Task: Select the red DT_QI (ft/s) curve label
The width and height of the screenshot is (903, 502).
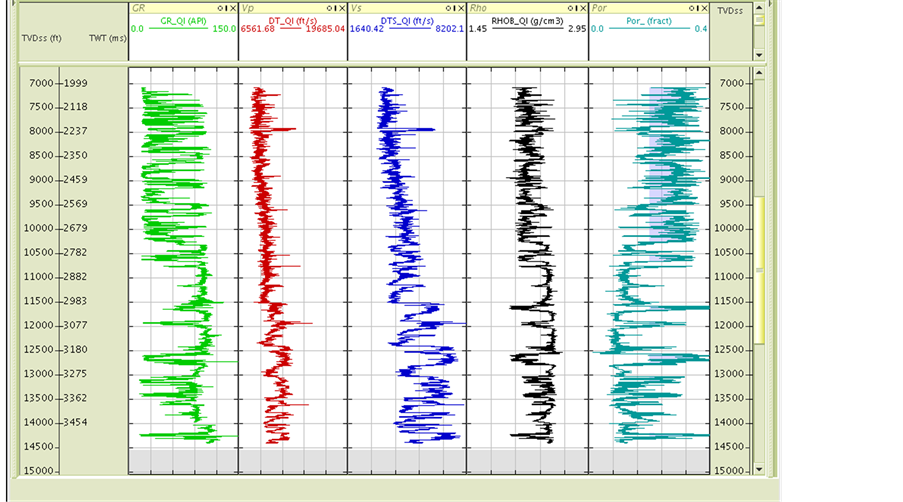Action: (x=292, y=18)
